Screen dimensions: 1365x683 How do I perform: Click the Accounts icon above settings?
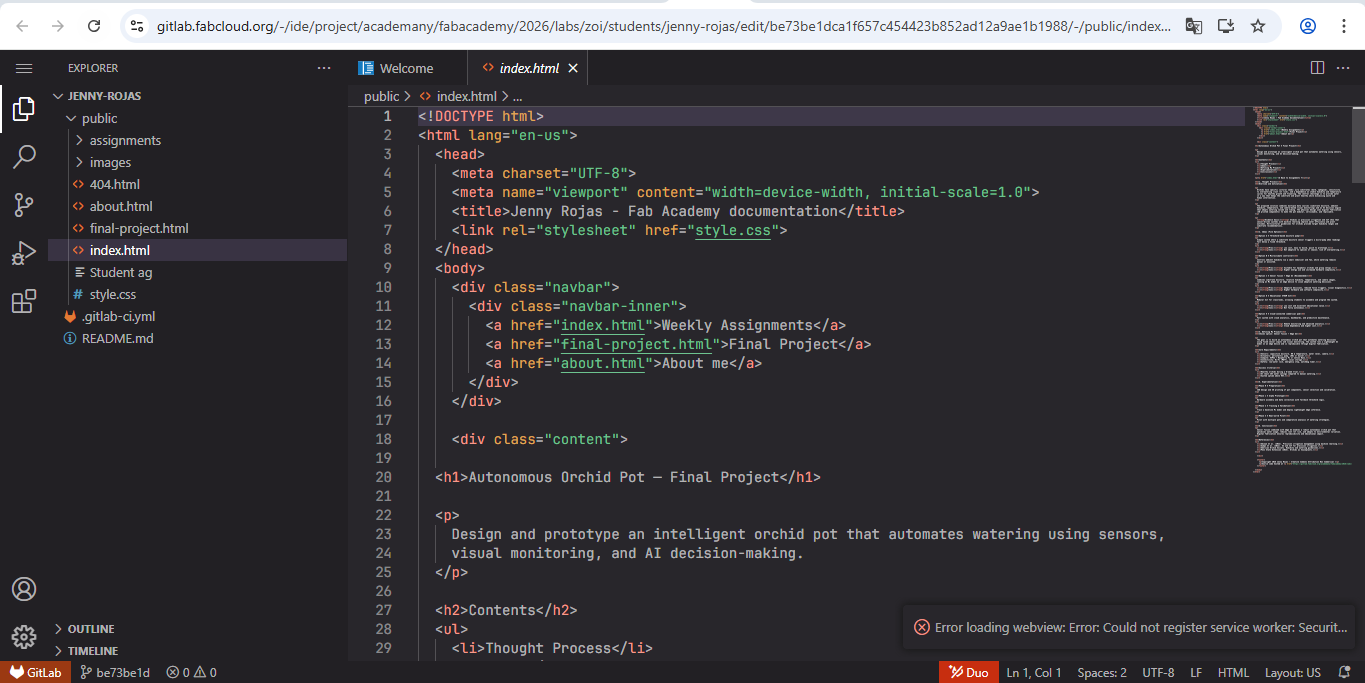tap(23, 589)
